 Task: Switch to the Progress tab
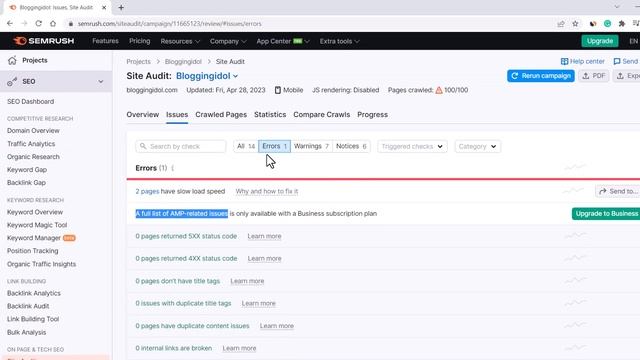(372, 115)
